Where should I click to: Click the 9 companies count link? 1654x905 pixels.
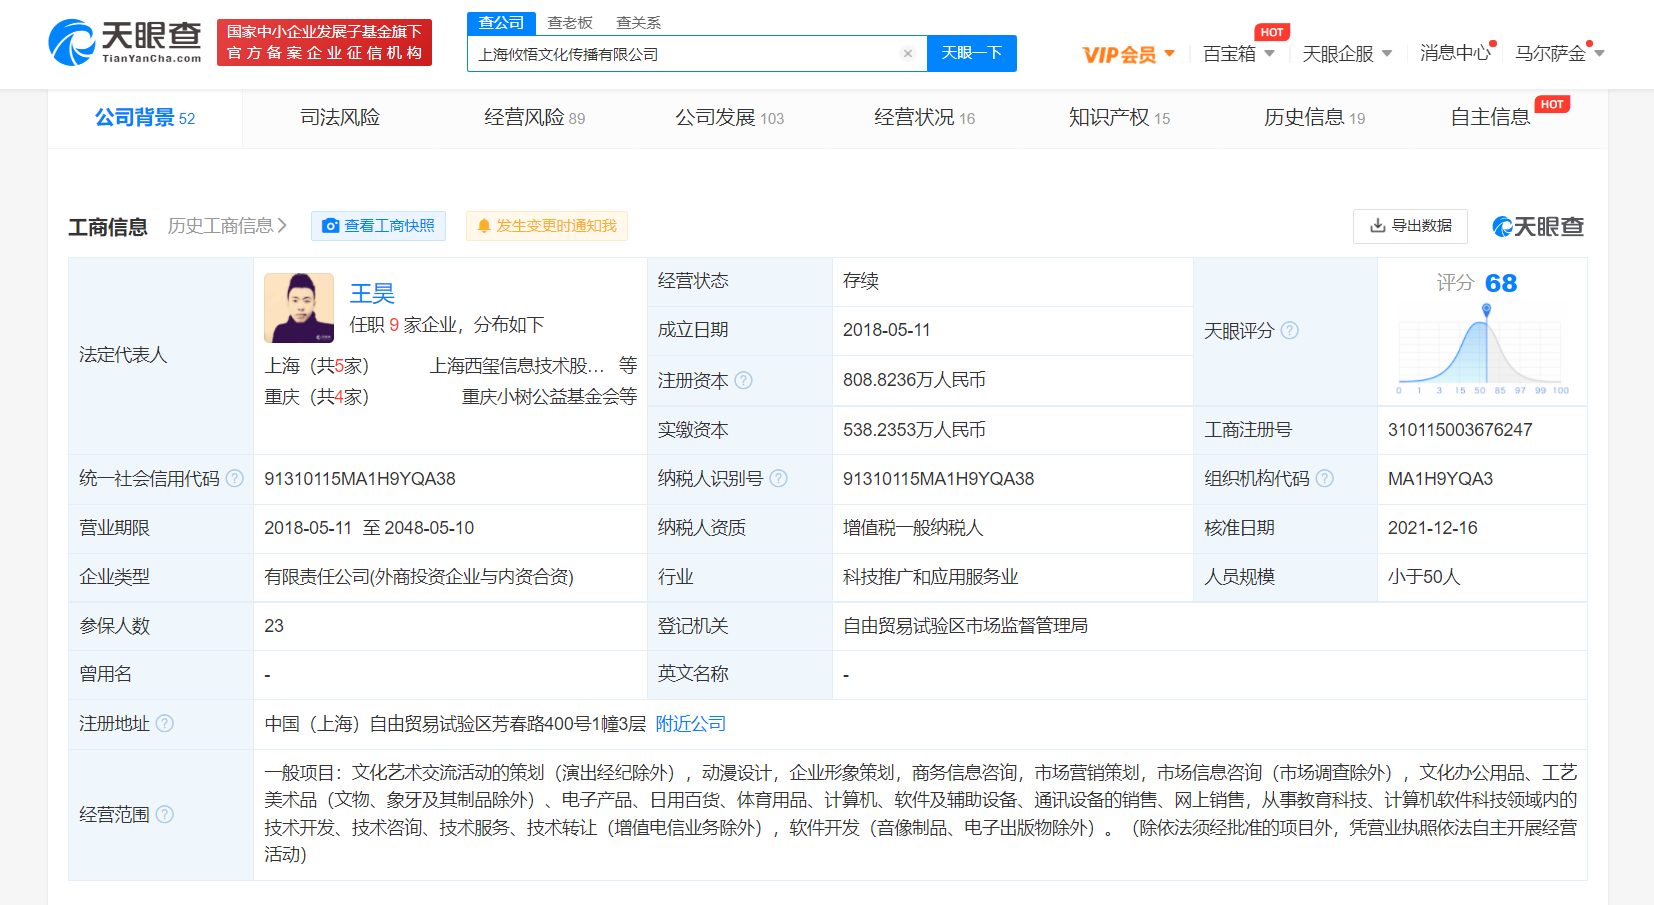(394, 325)
